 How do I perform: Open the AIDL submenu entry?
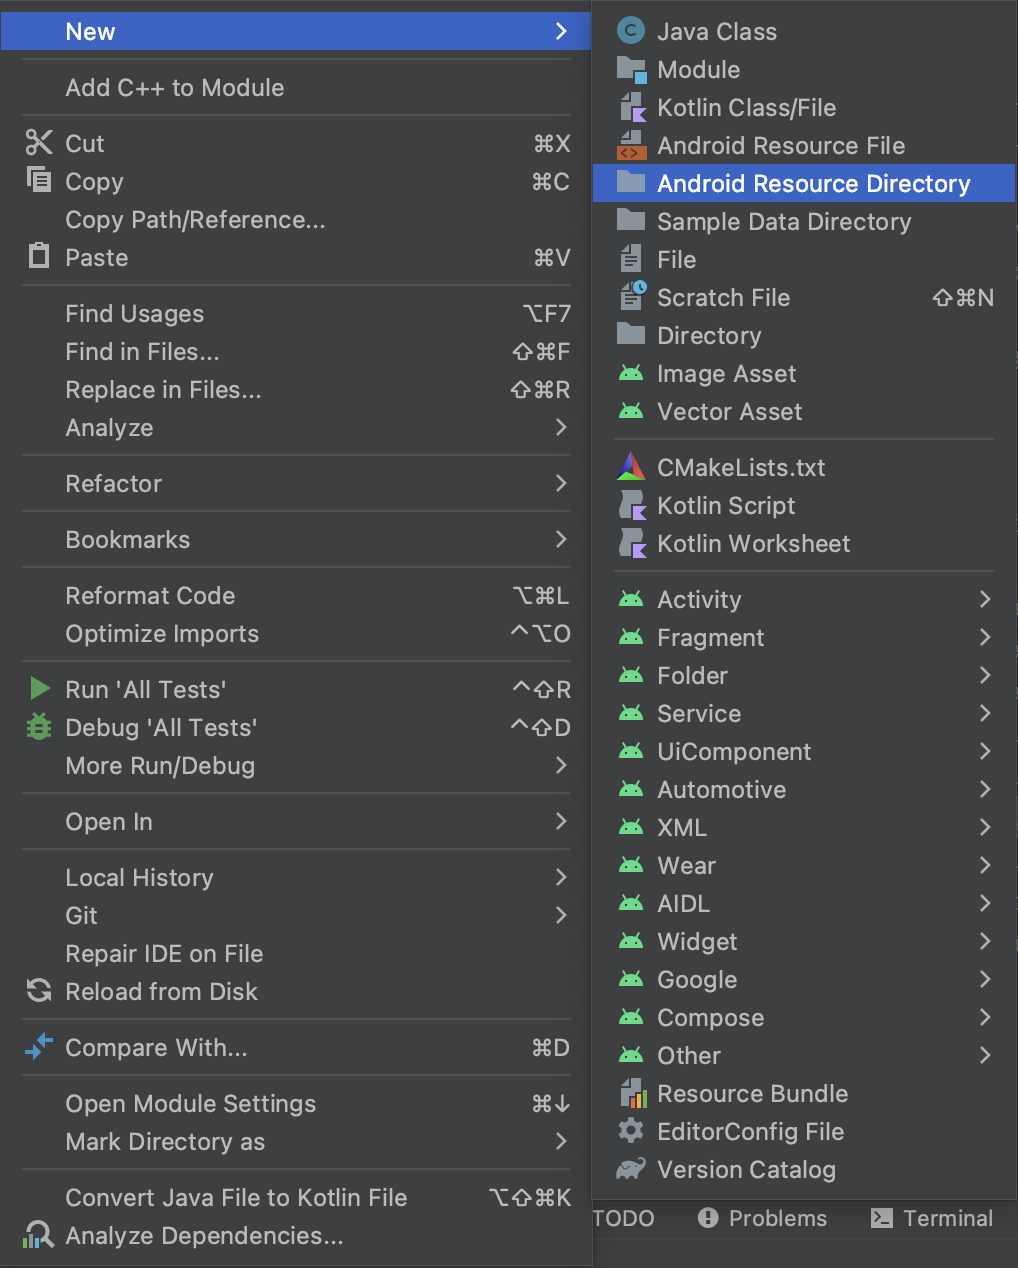[804, 904]
